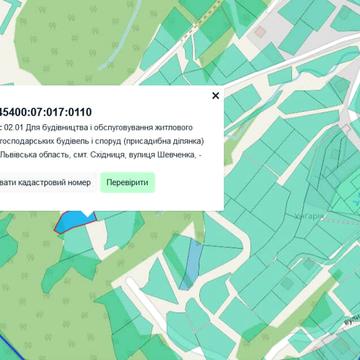Copy the cadastral number button
The height and width of the screenshot is (360, 360).
(x=47, y=183)
